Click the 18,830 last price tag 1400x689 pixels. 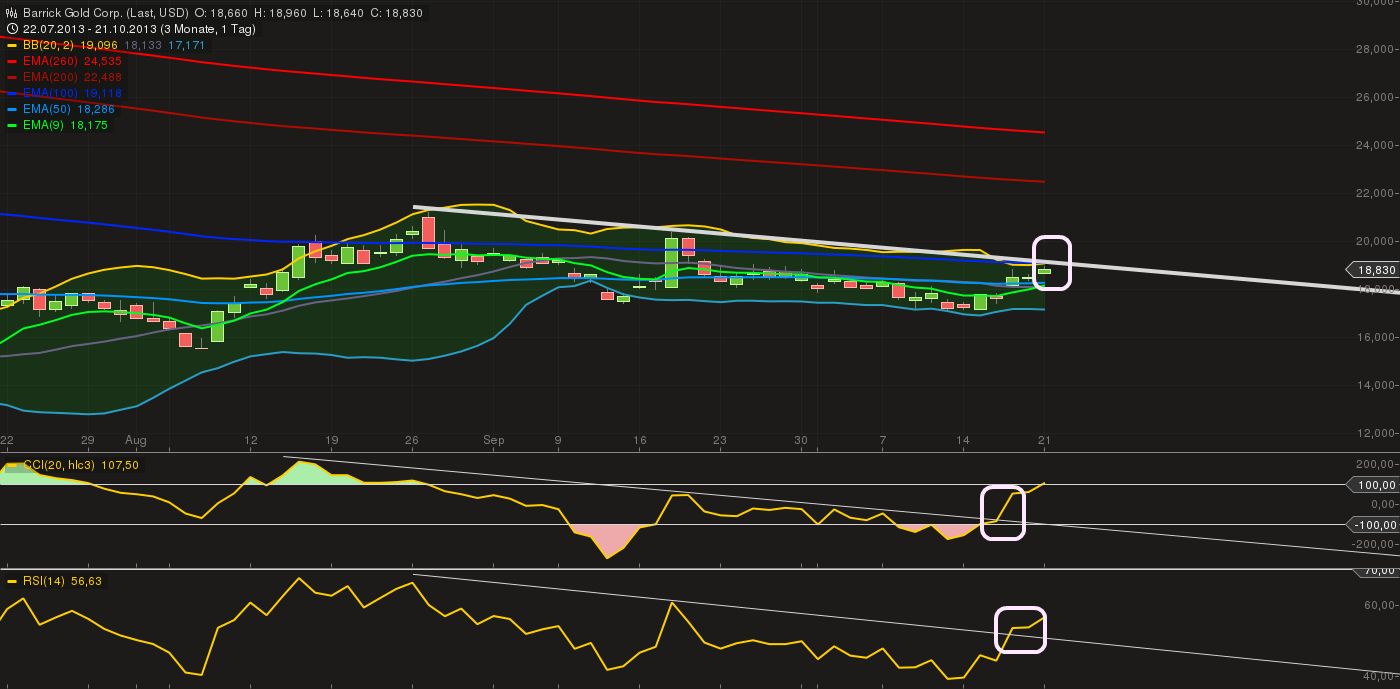click(x=1373, y=269)
